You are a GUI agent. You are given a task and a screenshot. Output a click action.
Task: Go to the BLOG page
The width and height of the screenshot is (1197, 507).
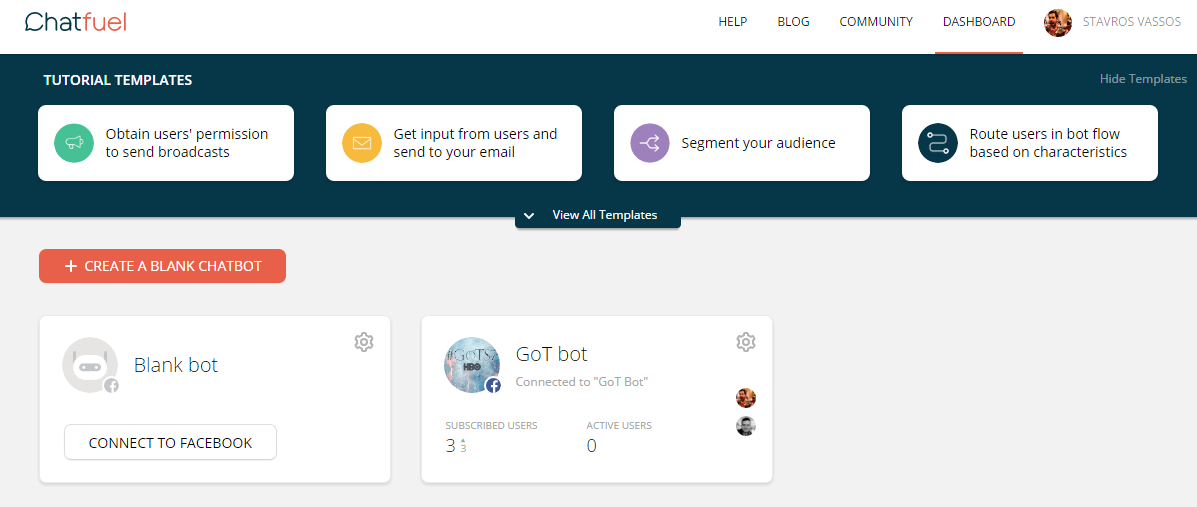click(793, 21)
